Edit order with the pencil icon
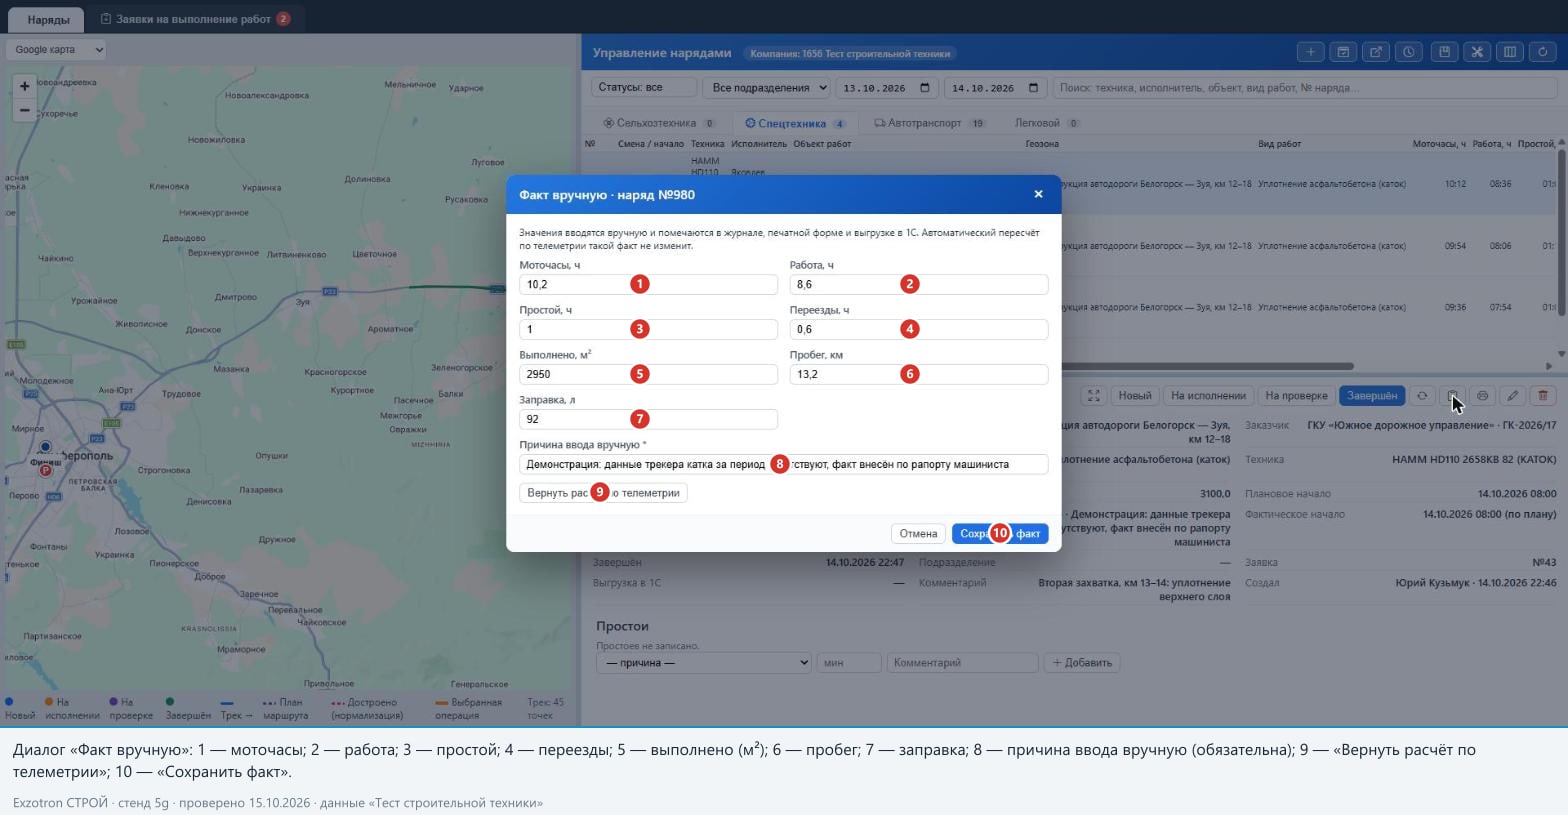The width and height of the screenshot is (1568, 815). (x=1513, y=396)
